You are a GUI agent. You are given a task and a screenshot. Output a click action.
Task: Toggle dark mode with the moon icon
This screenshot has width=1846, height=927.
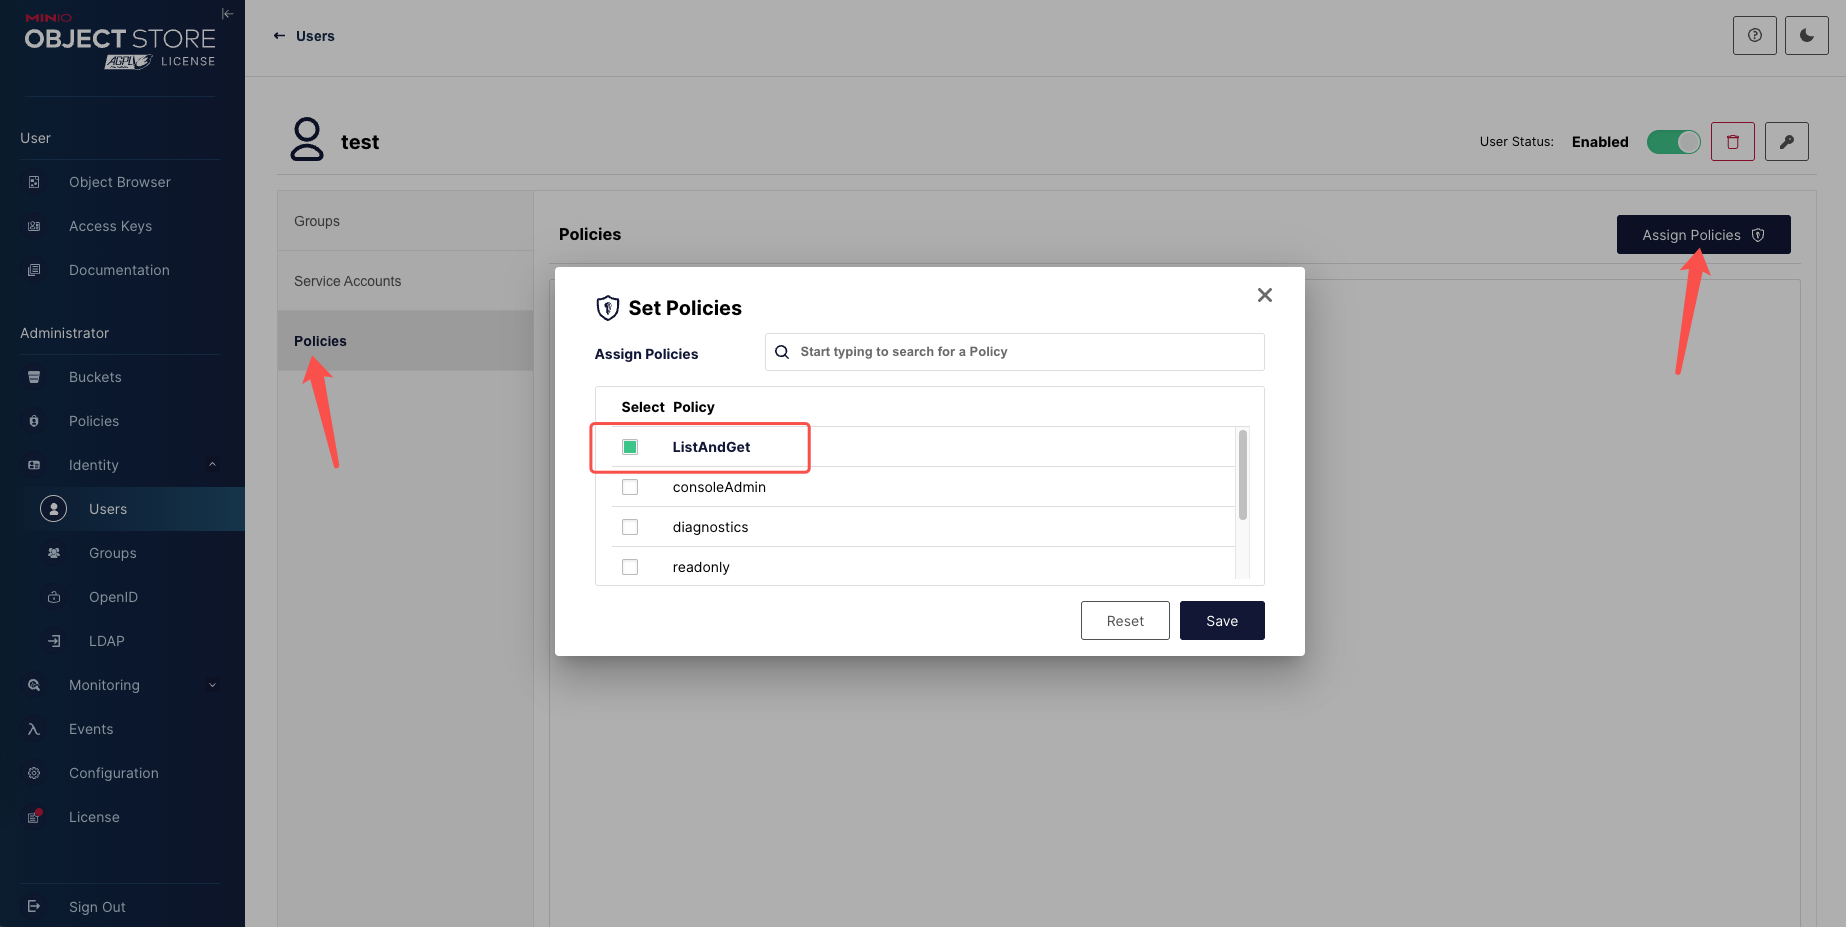[1806, 36]
